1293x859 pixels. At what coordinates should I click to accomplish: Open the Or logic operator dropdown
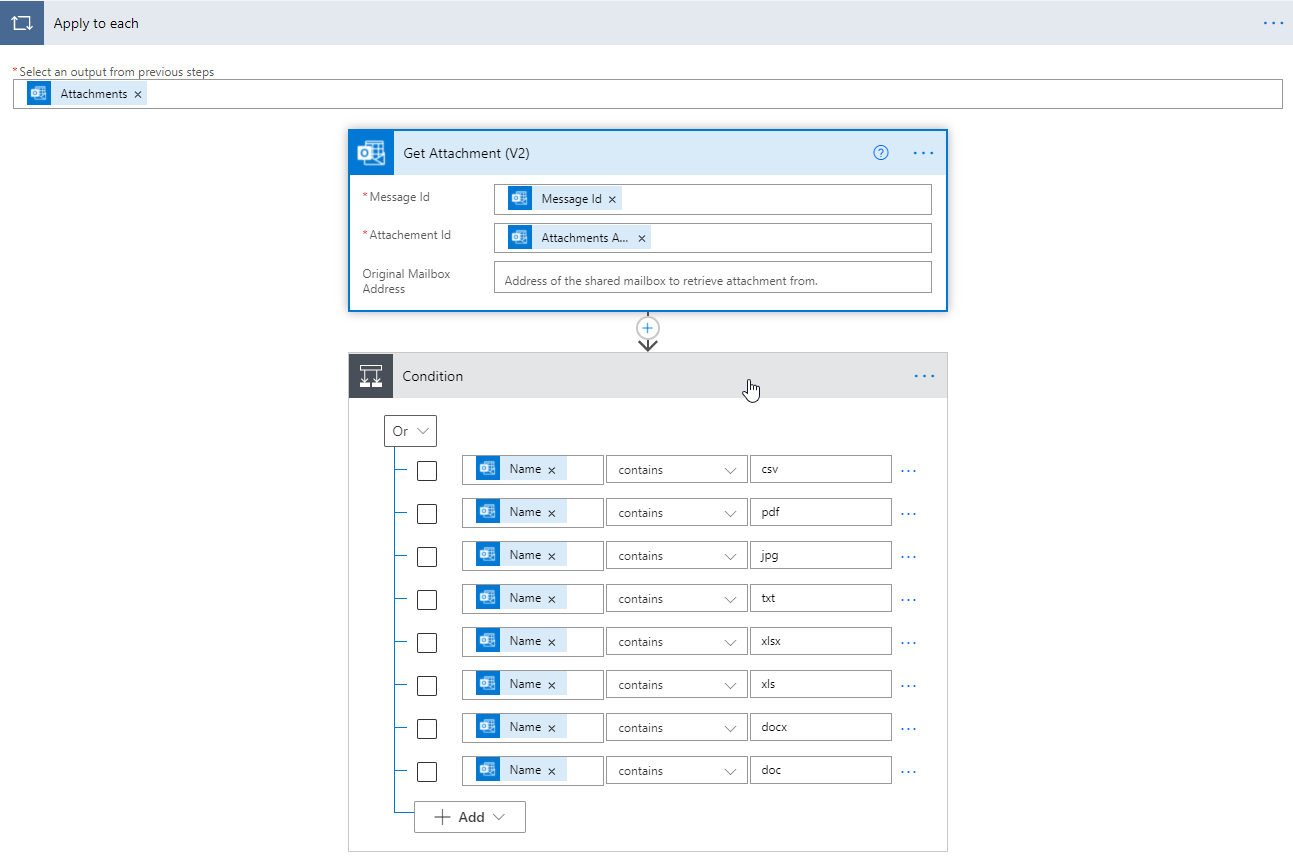410,430
